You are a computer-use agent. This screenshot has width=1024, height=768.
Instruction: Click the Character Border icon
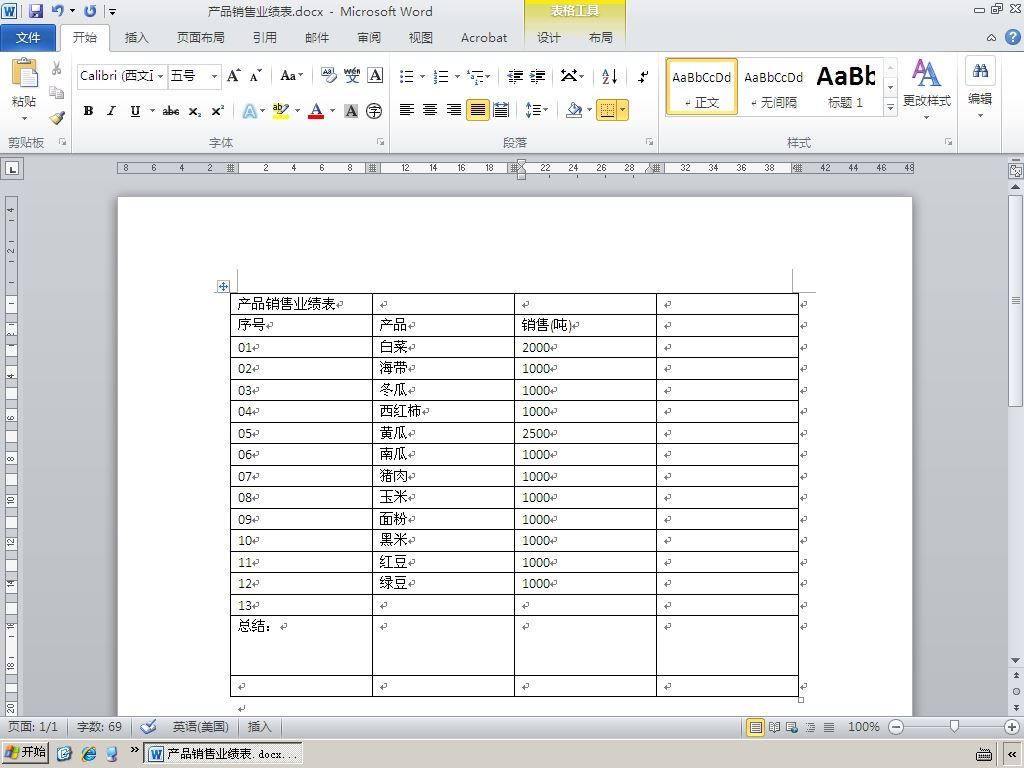point(376,76)
